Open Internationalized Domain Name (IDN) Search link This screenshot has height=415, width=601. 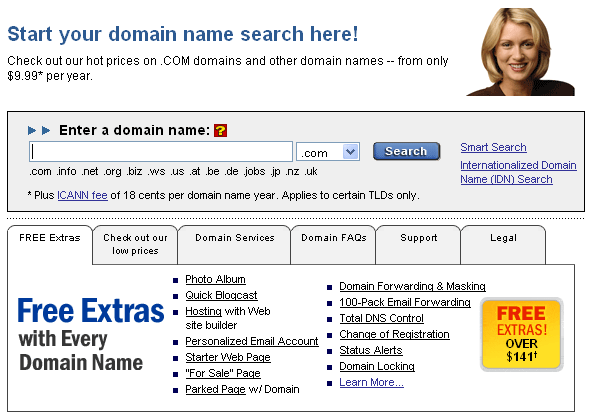pyautogui.click(x=518, y=172)
